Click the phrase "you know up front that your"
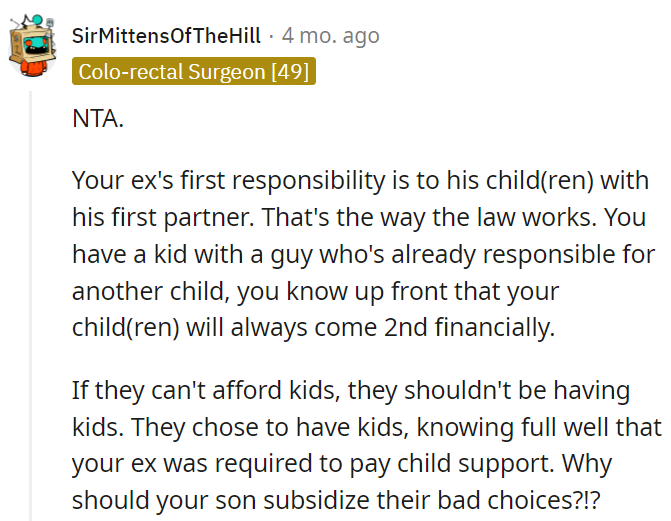 pos(398,292)
